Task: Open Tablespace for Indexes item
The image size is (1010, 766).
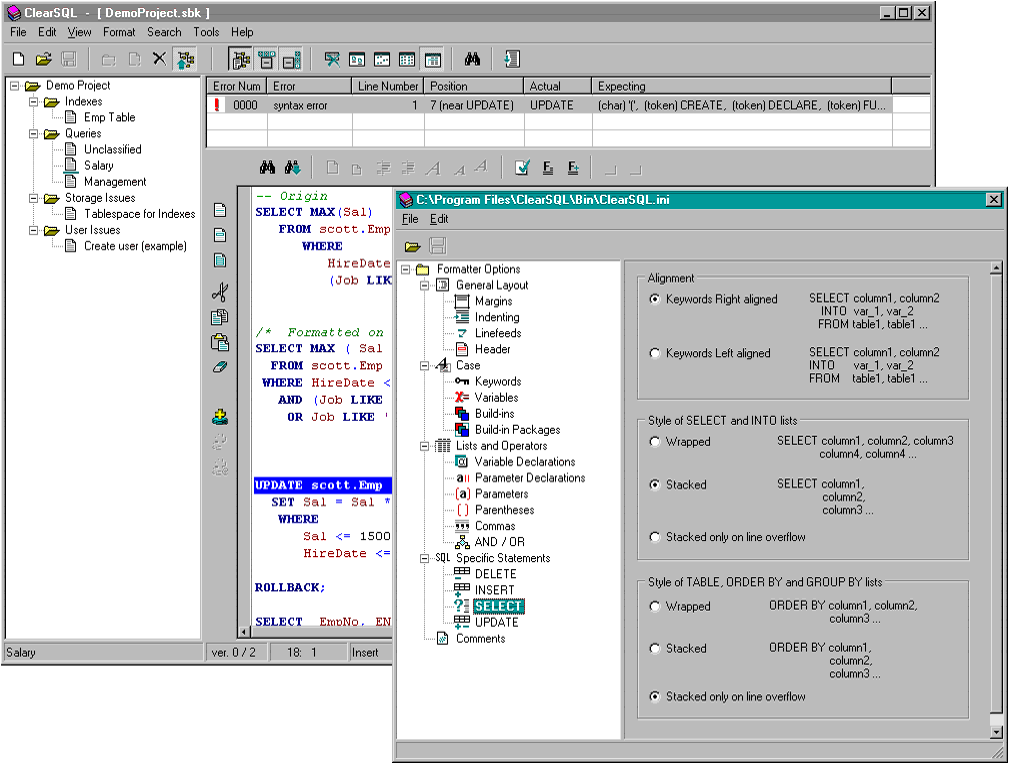Action: 140,214
